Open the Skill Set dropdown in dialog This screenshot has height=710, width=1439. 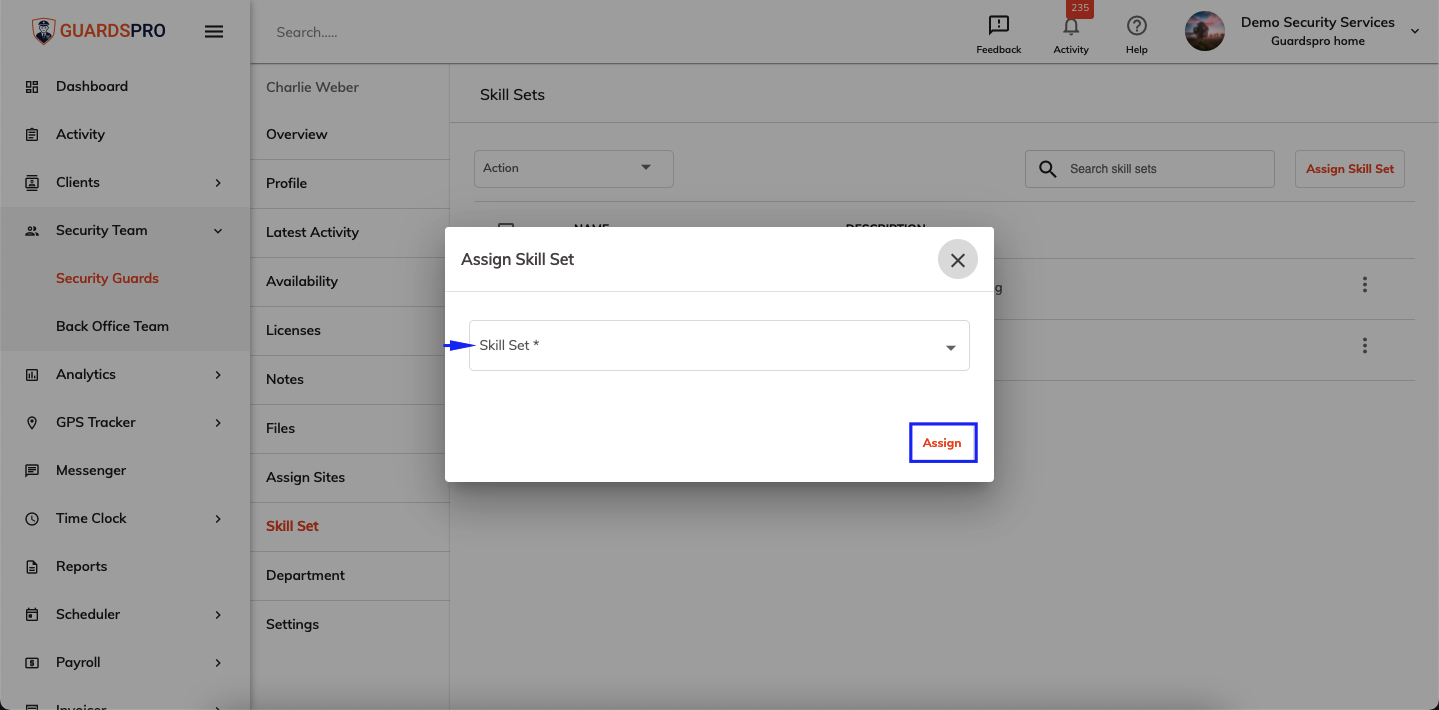(719, 345)
